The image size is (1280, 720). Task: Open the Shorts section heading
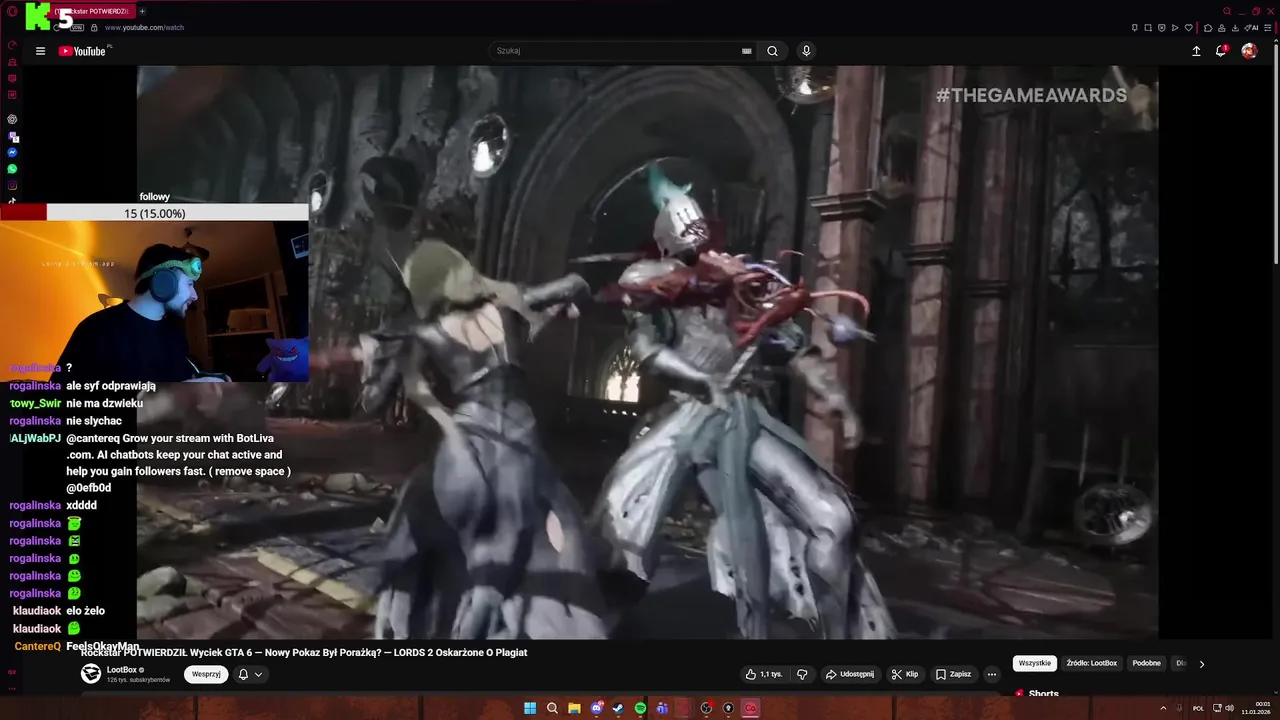(x=1043, y=694)
